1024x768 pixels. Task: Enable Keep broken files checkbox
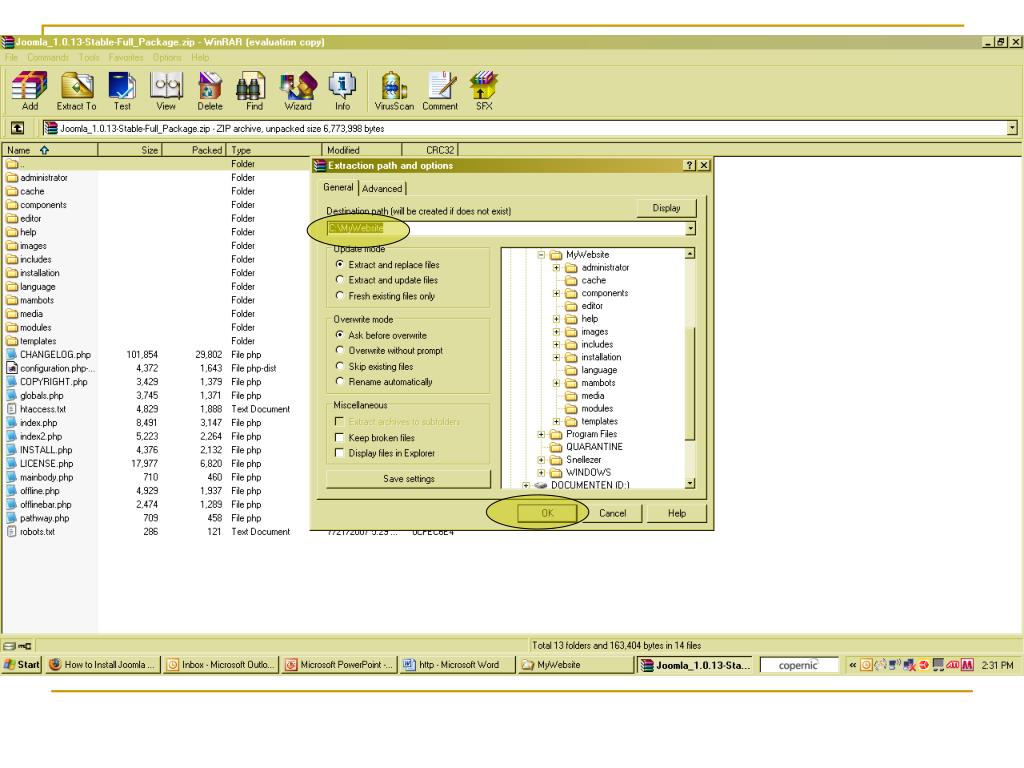pyautogui.click(x=340, y=438)
